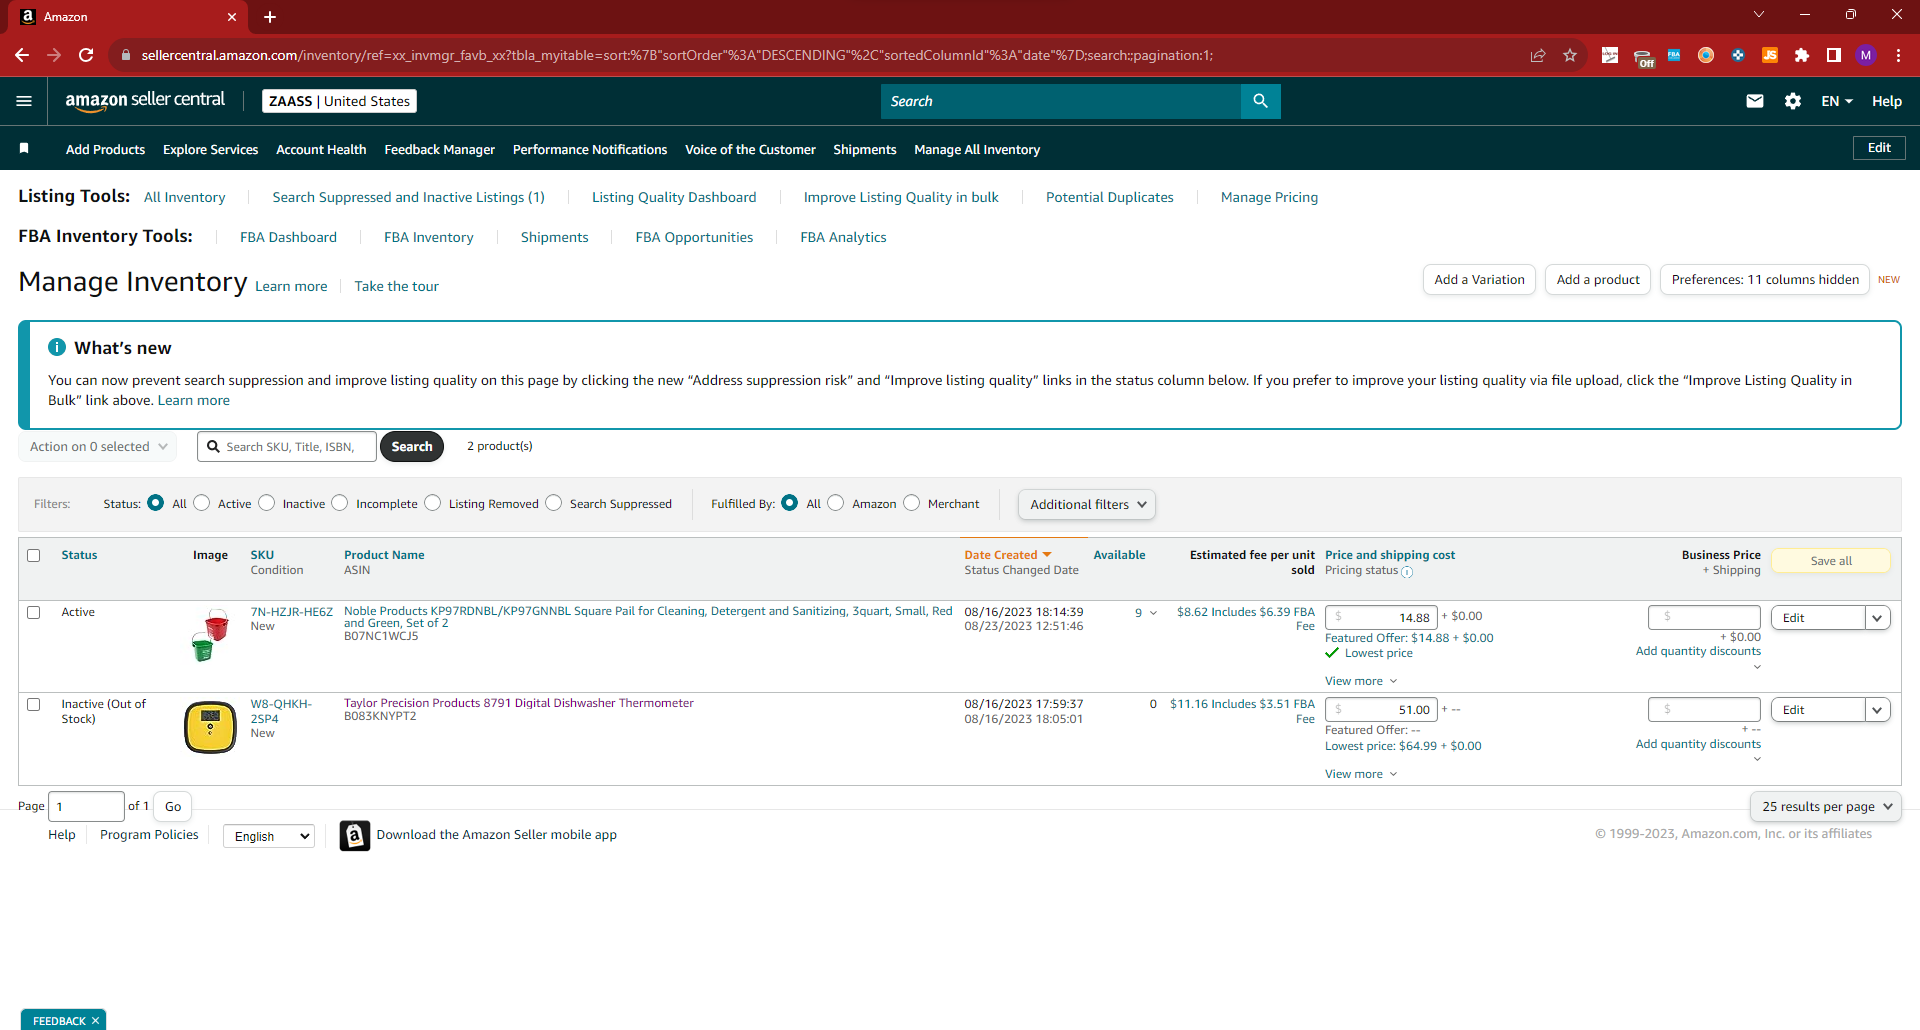Click the browser back arrow
The image size is (1920, 1030).
coord(22,55)
